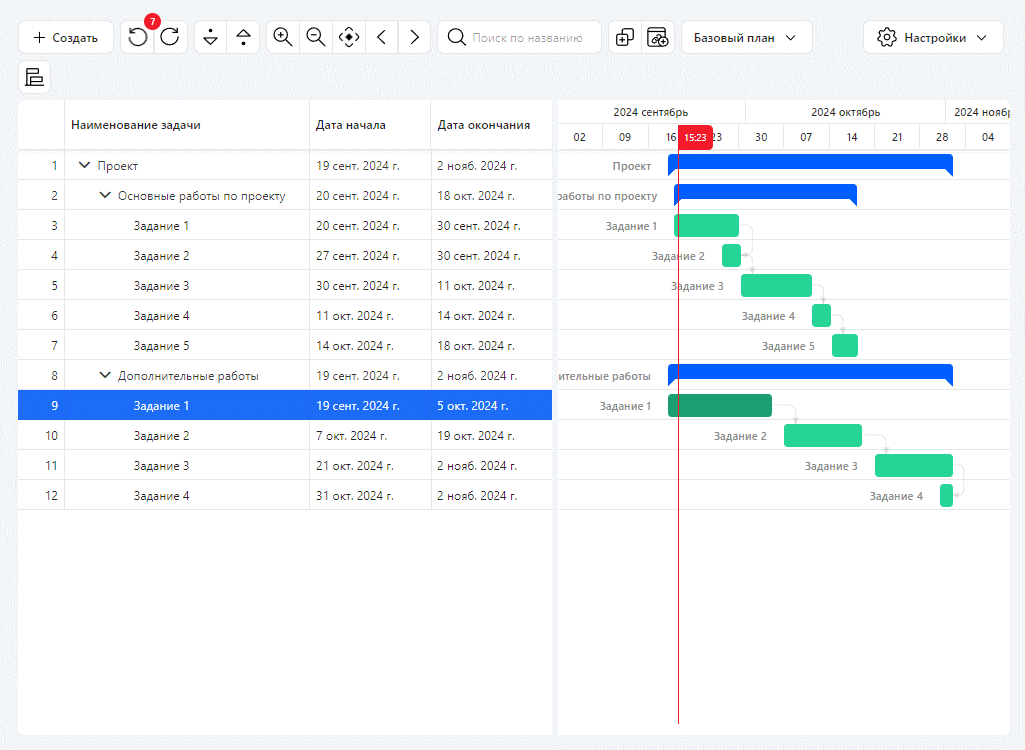Screen dimensions: 1025x750
Task: Open the Настройки dropdown
Action: 933,37
